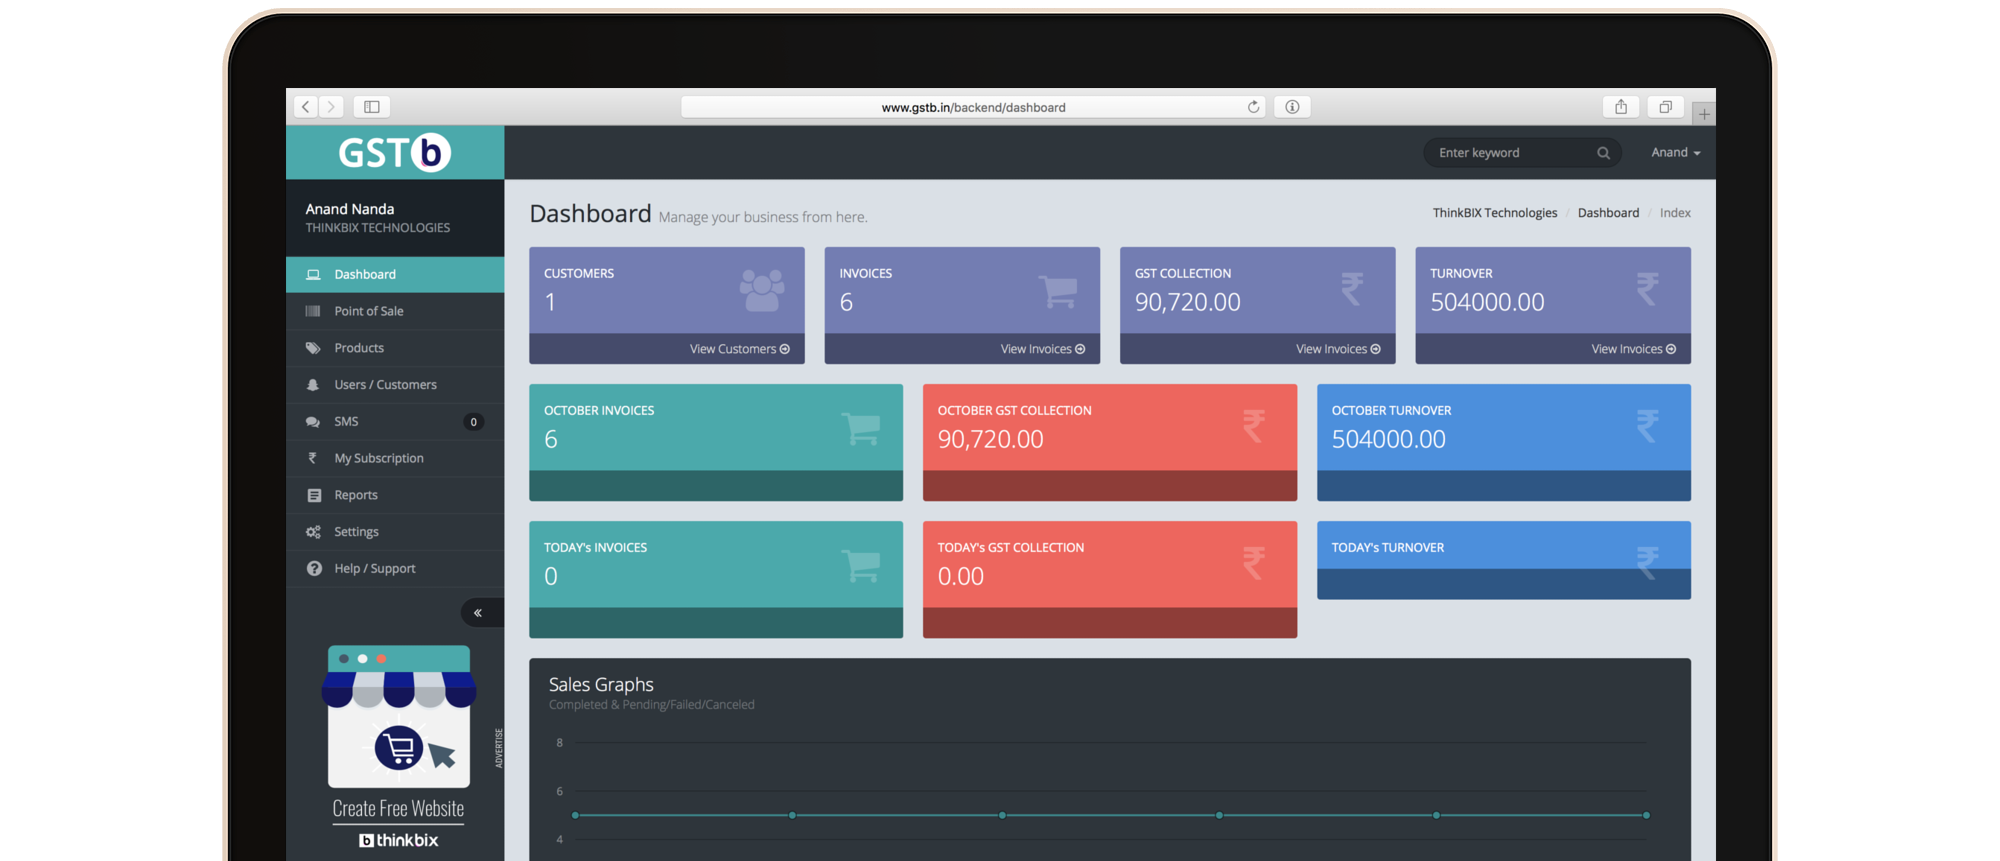Click the View Customers link

739,349
